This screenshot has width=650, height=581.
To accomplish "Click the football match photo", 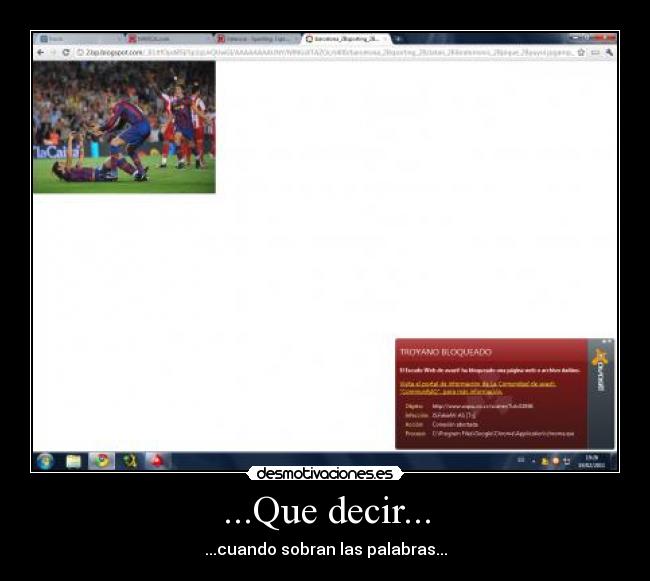I will click(x=124, y=127).
